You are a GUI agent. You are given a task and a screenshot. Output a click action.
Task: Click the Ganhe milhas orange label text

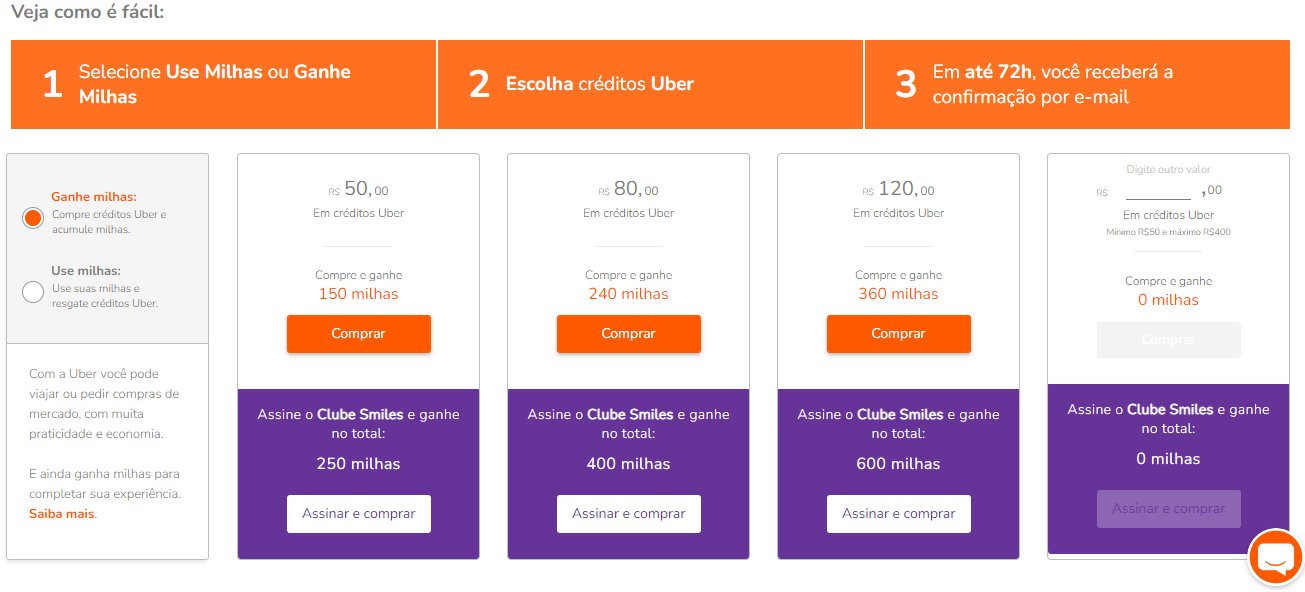(94, 197)
